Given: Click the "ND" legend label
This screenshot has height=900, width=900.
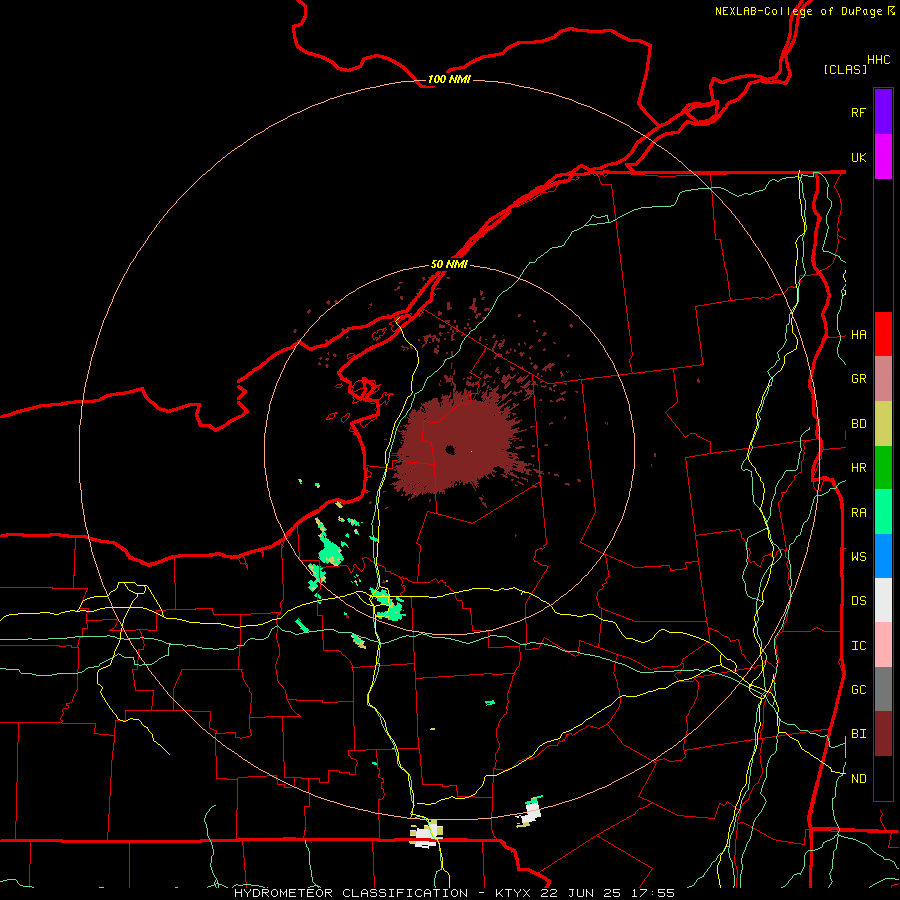Looking at the screenshot, I should tap(858, 779).
